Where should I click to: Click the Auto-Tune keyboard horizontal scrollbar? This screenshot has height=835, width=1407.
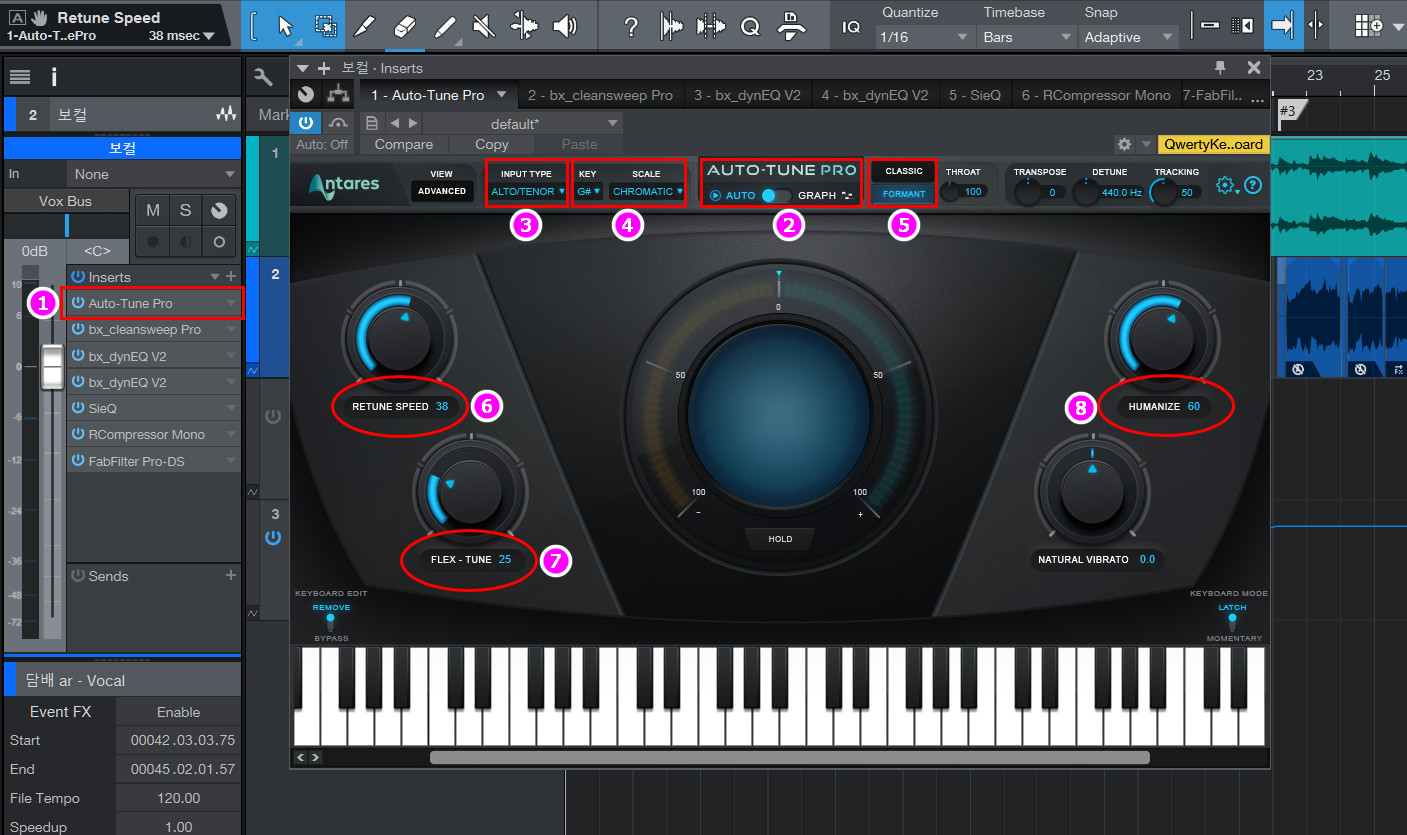[x=790, y=757]
